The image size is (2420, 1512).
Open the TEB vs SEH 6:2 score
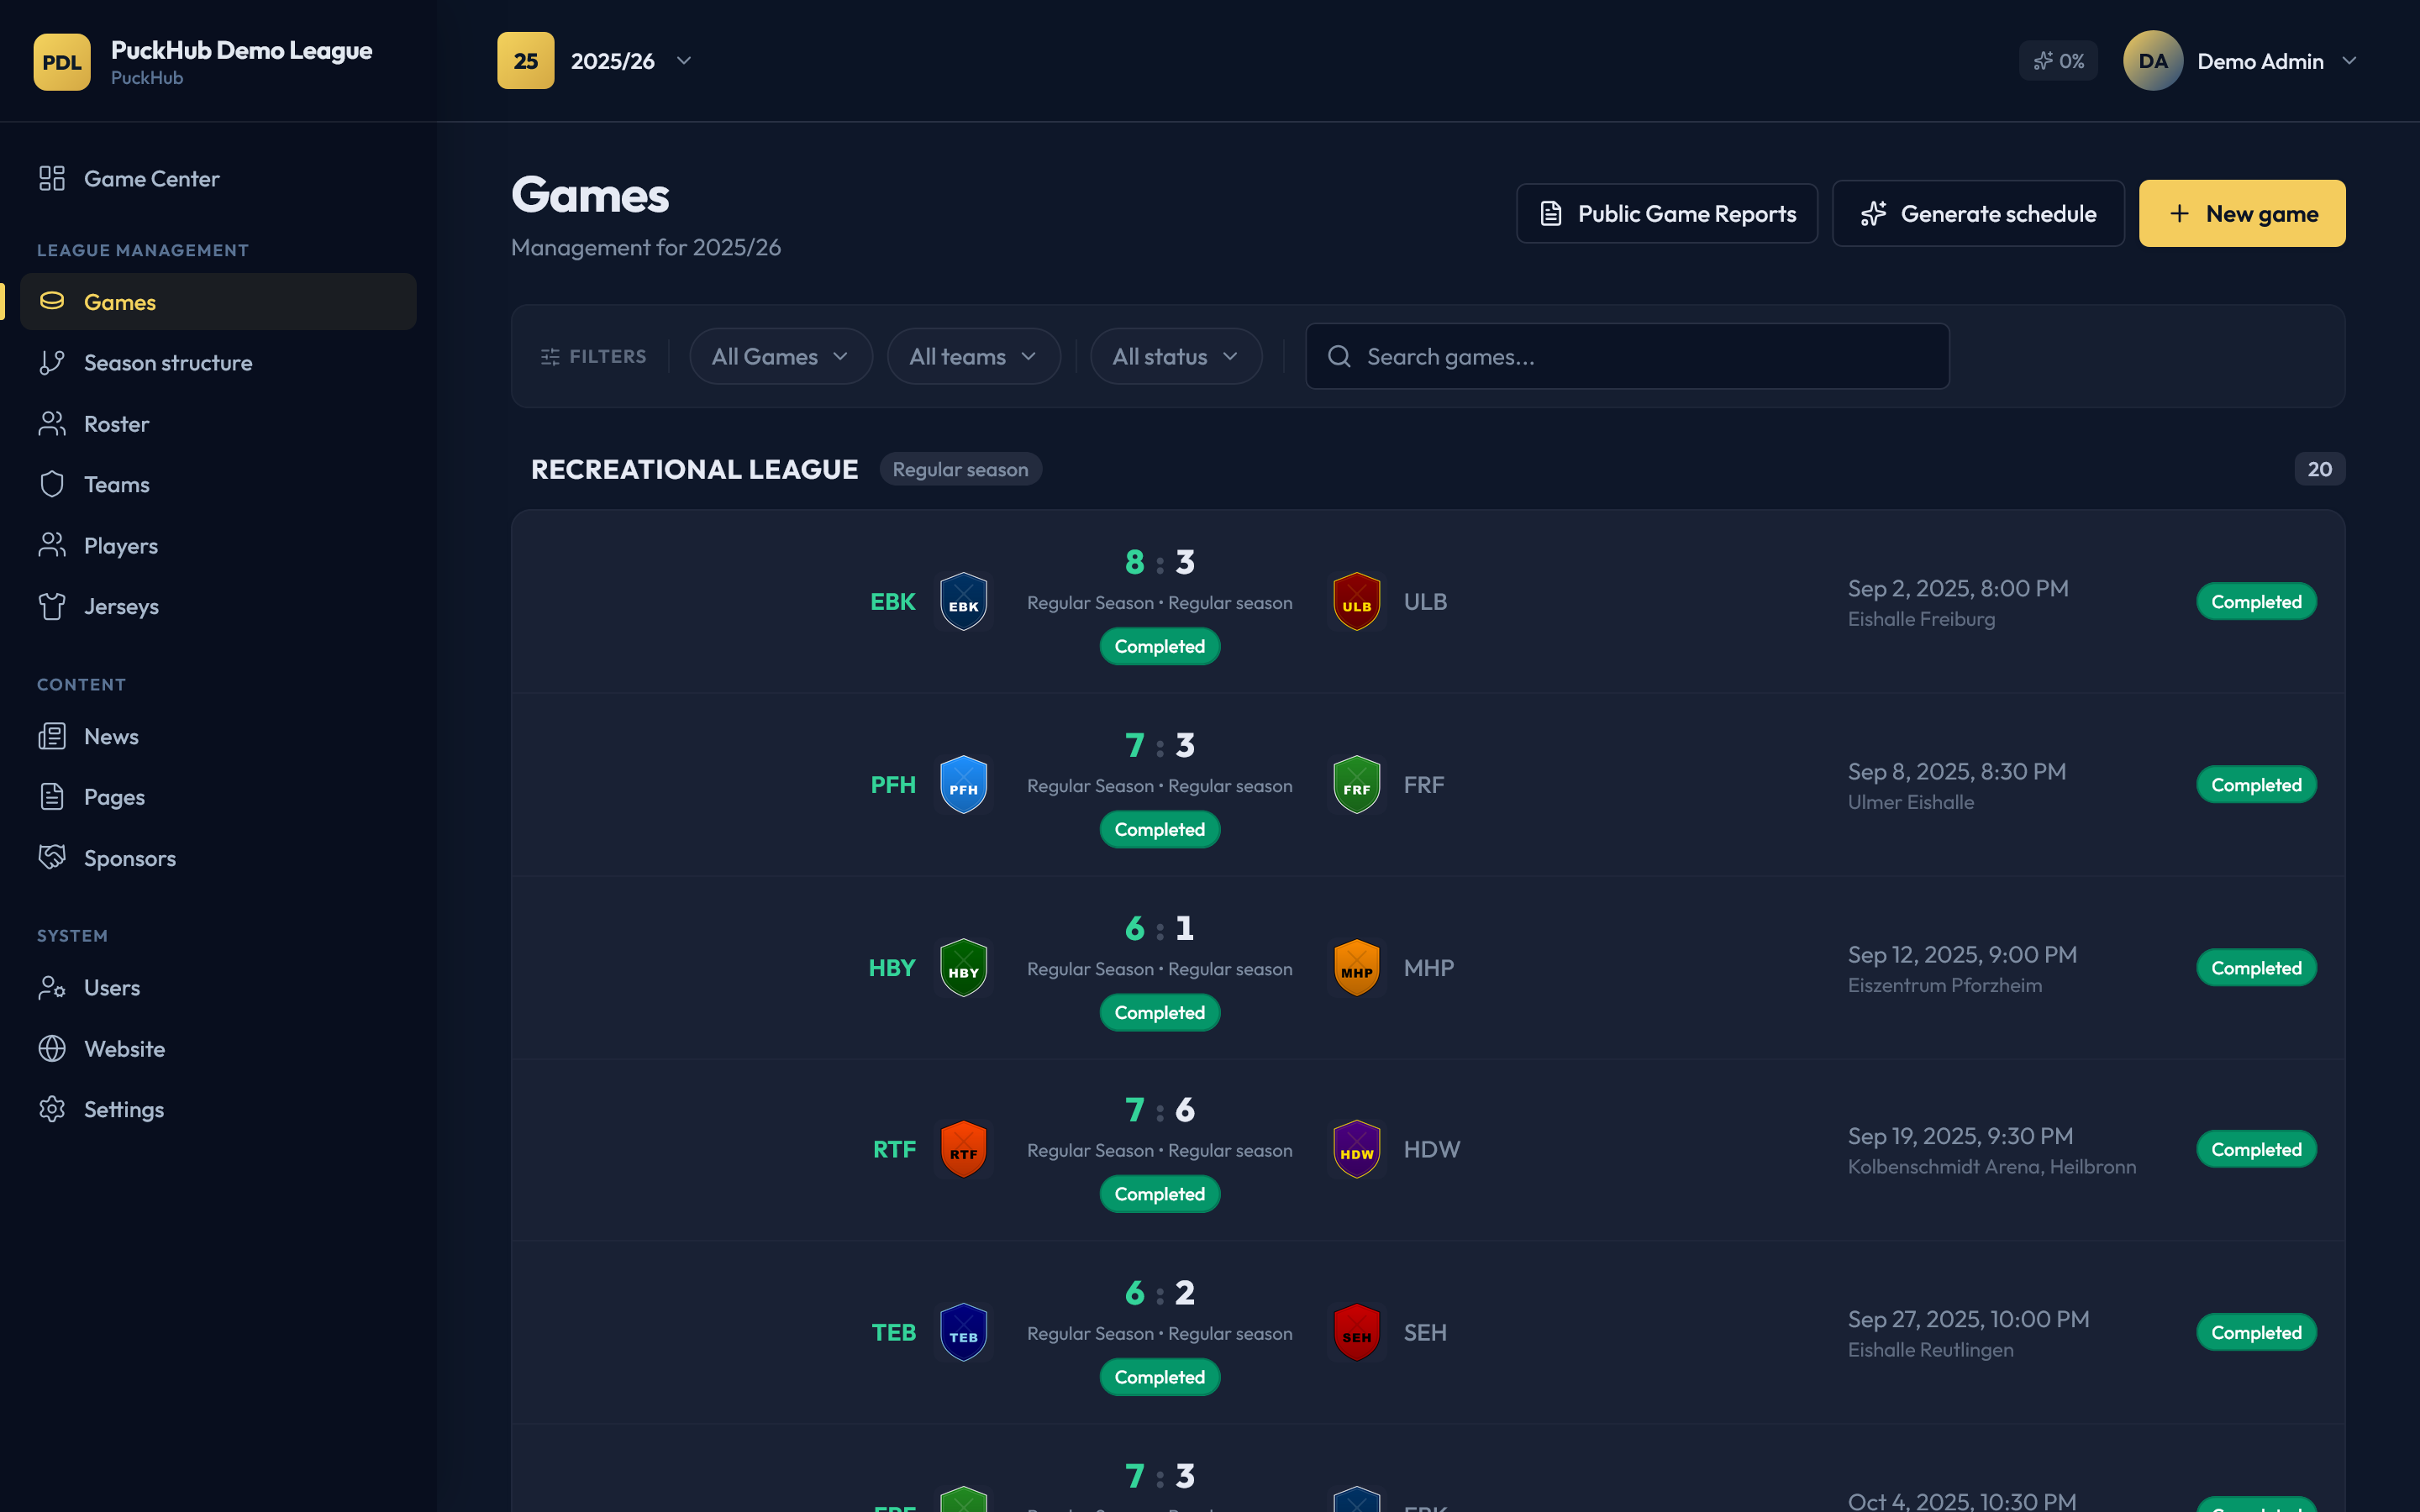coord(1160,1293)
